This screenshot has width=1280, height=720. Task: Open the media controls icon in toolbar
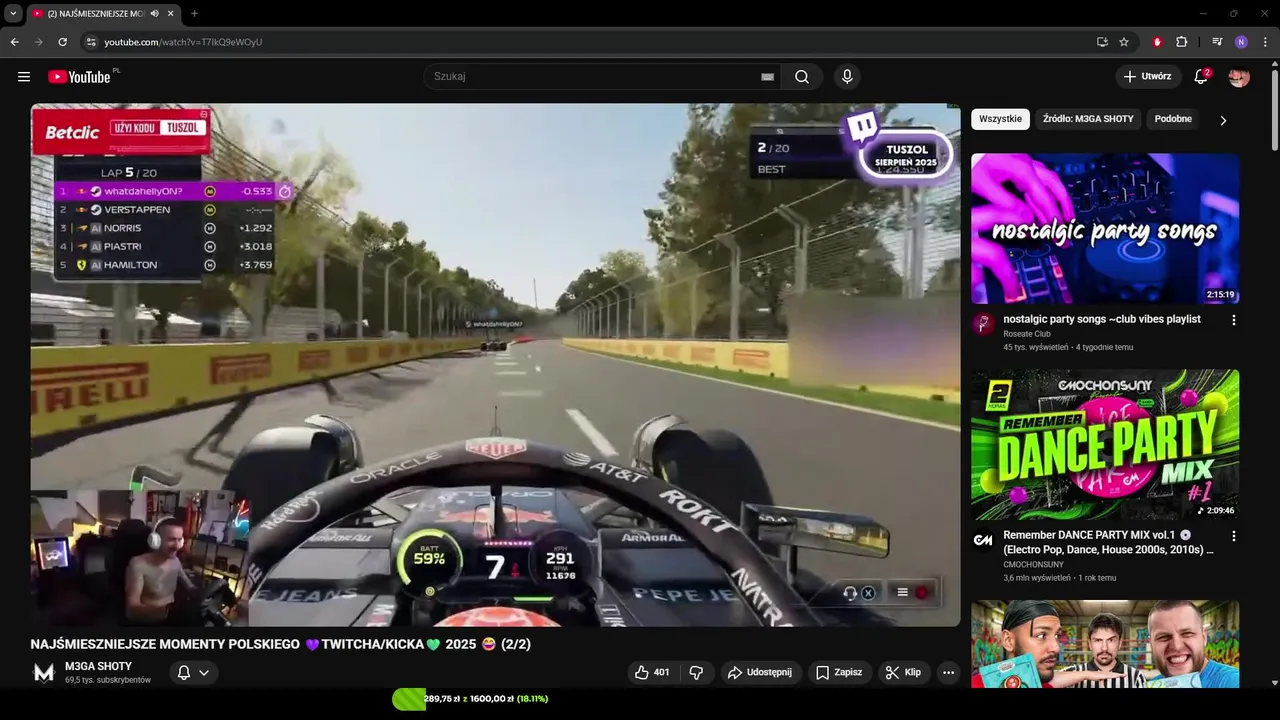click(x=1217, y=42)
